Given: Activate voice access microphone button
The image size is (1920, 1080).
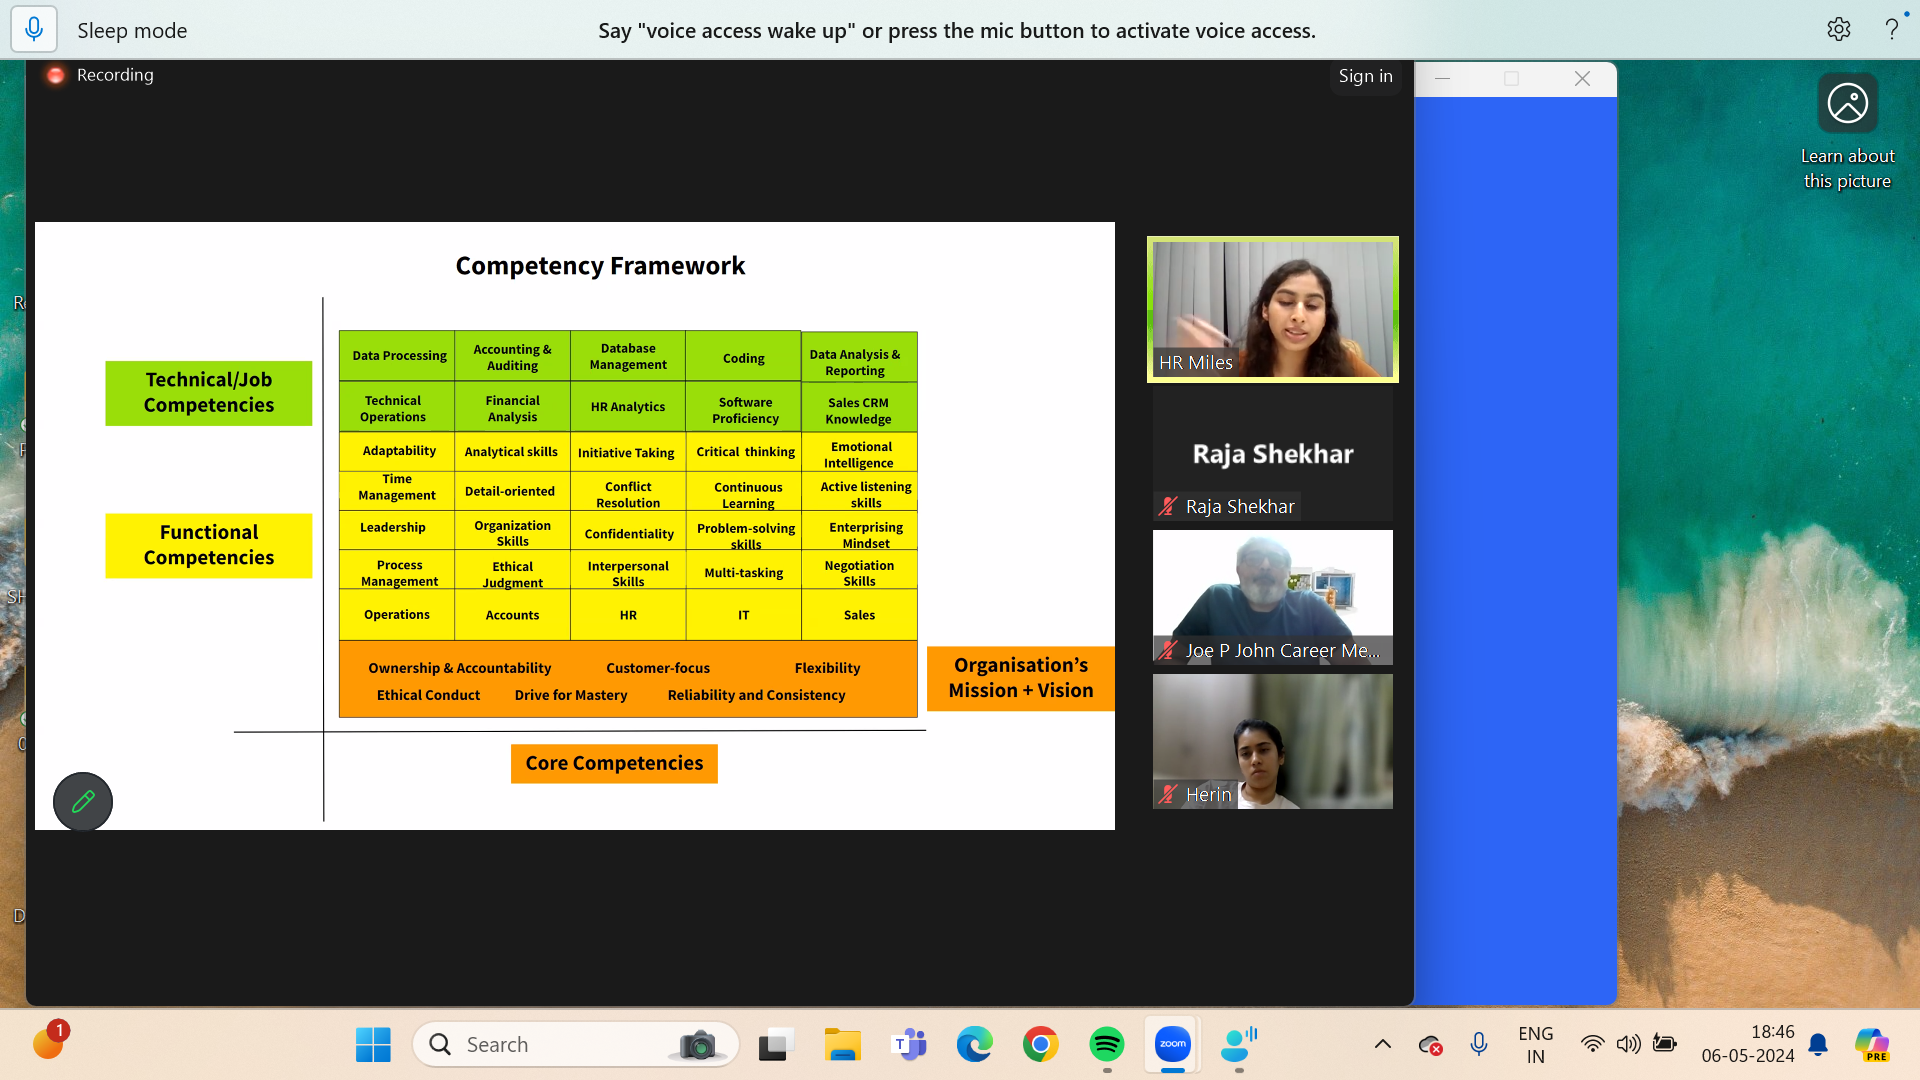Looking at the screenshot, I should coord(34,30).
